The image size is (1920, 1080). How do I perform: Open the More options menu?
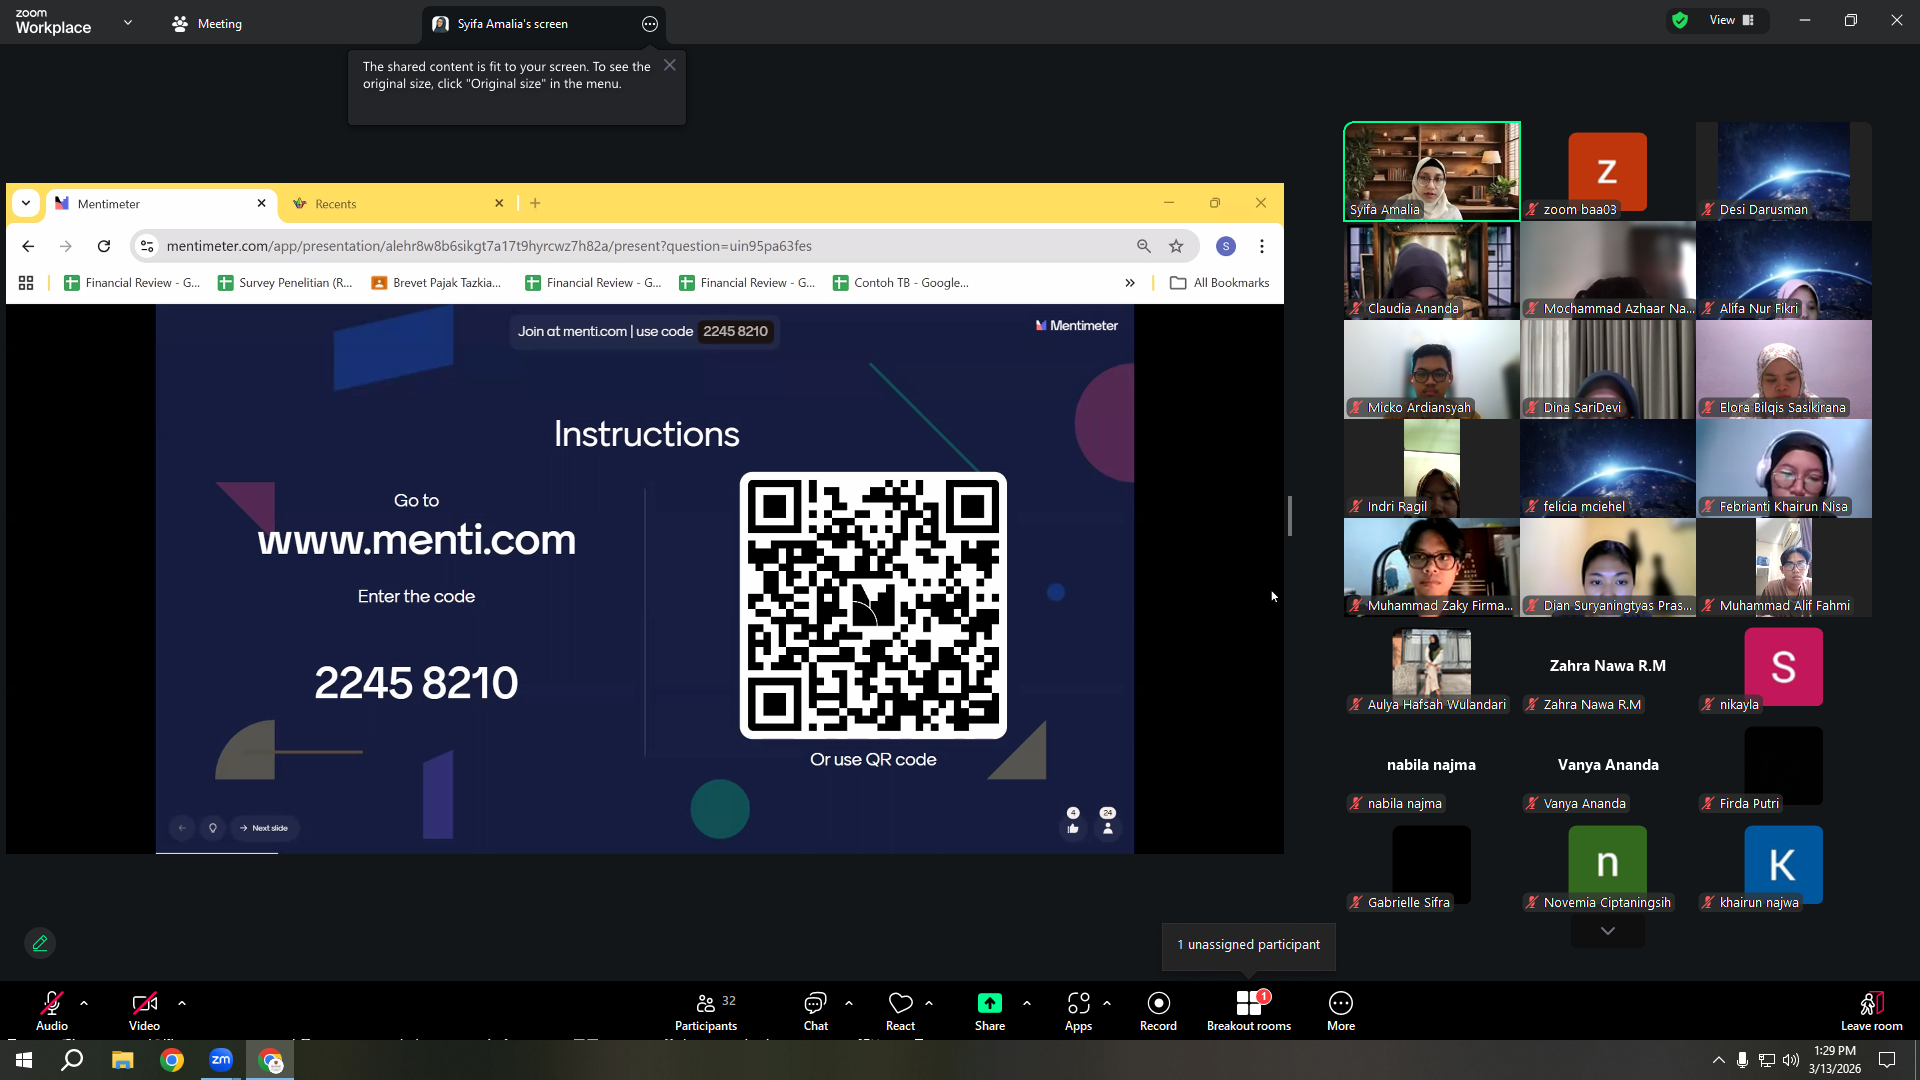click(1341, 1010)
